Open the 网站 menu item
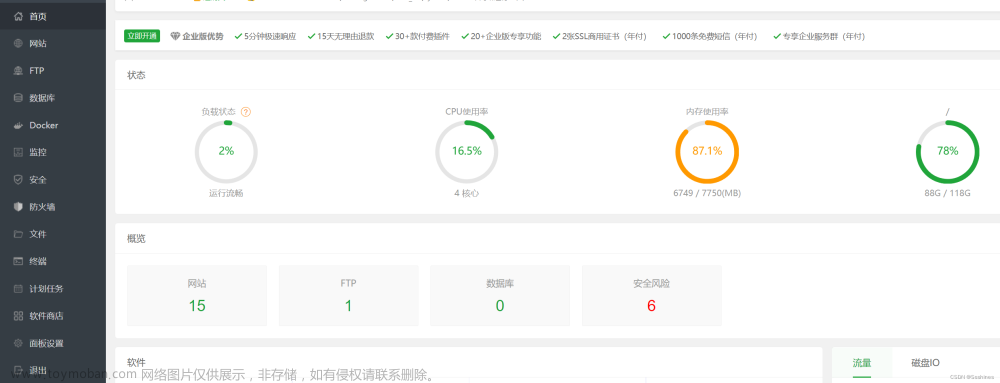Screen dimensions: 1000x383 pyautogui.click(x=53, y=43)
